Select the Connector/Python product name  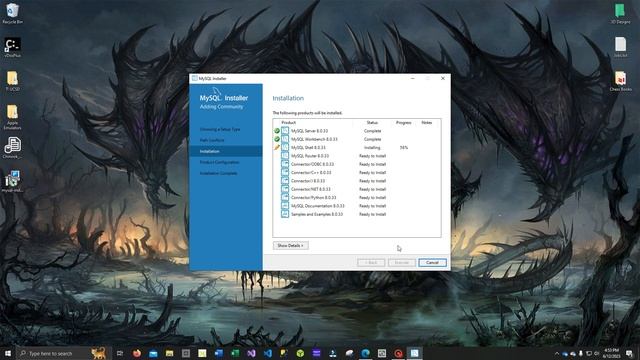pos(313,198)
